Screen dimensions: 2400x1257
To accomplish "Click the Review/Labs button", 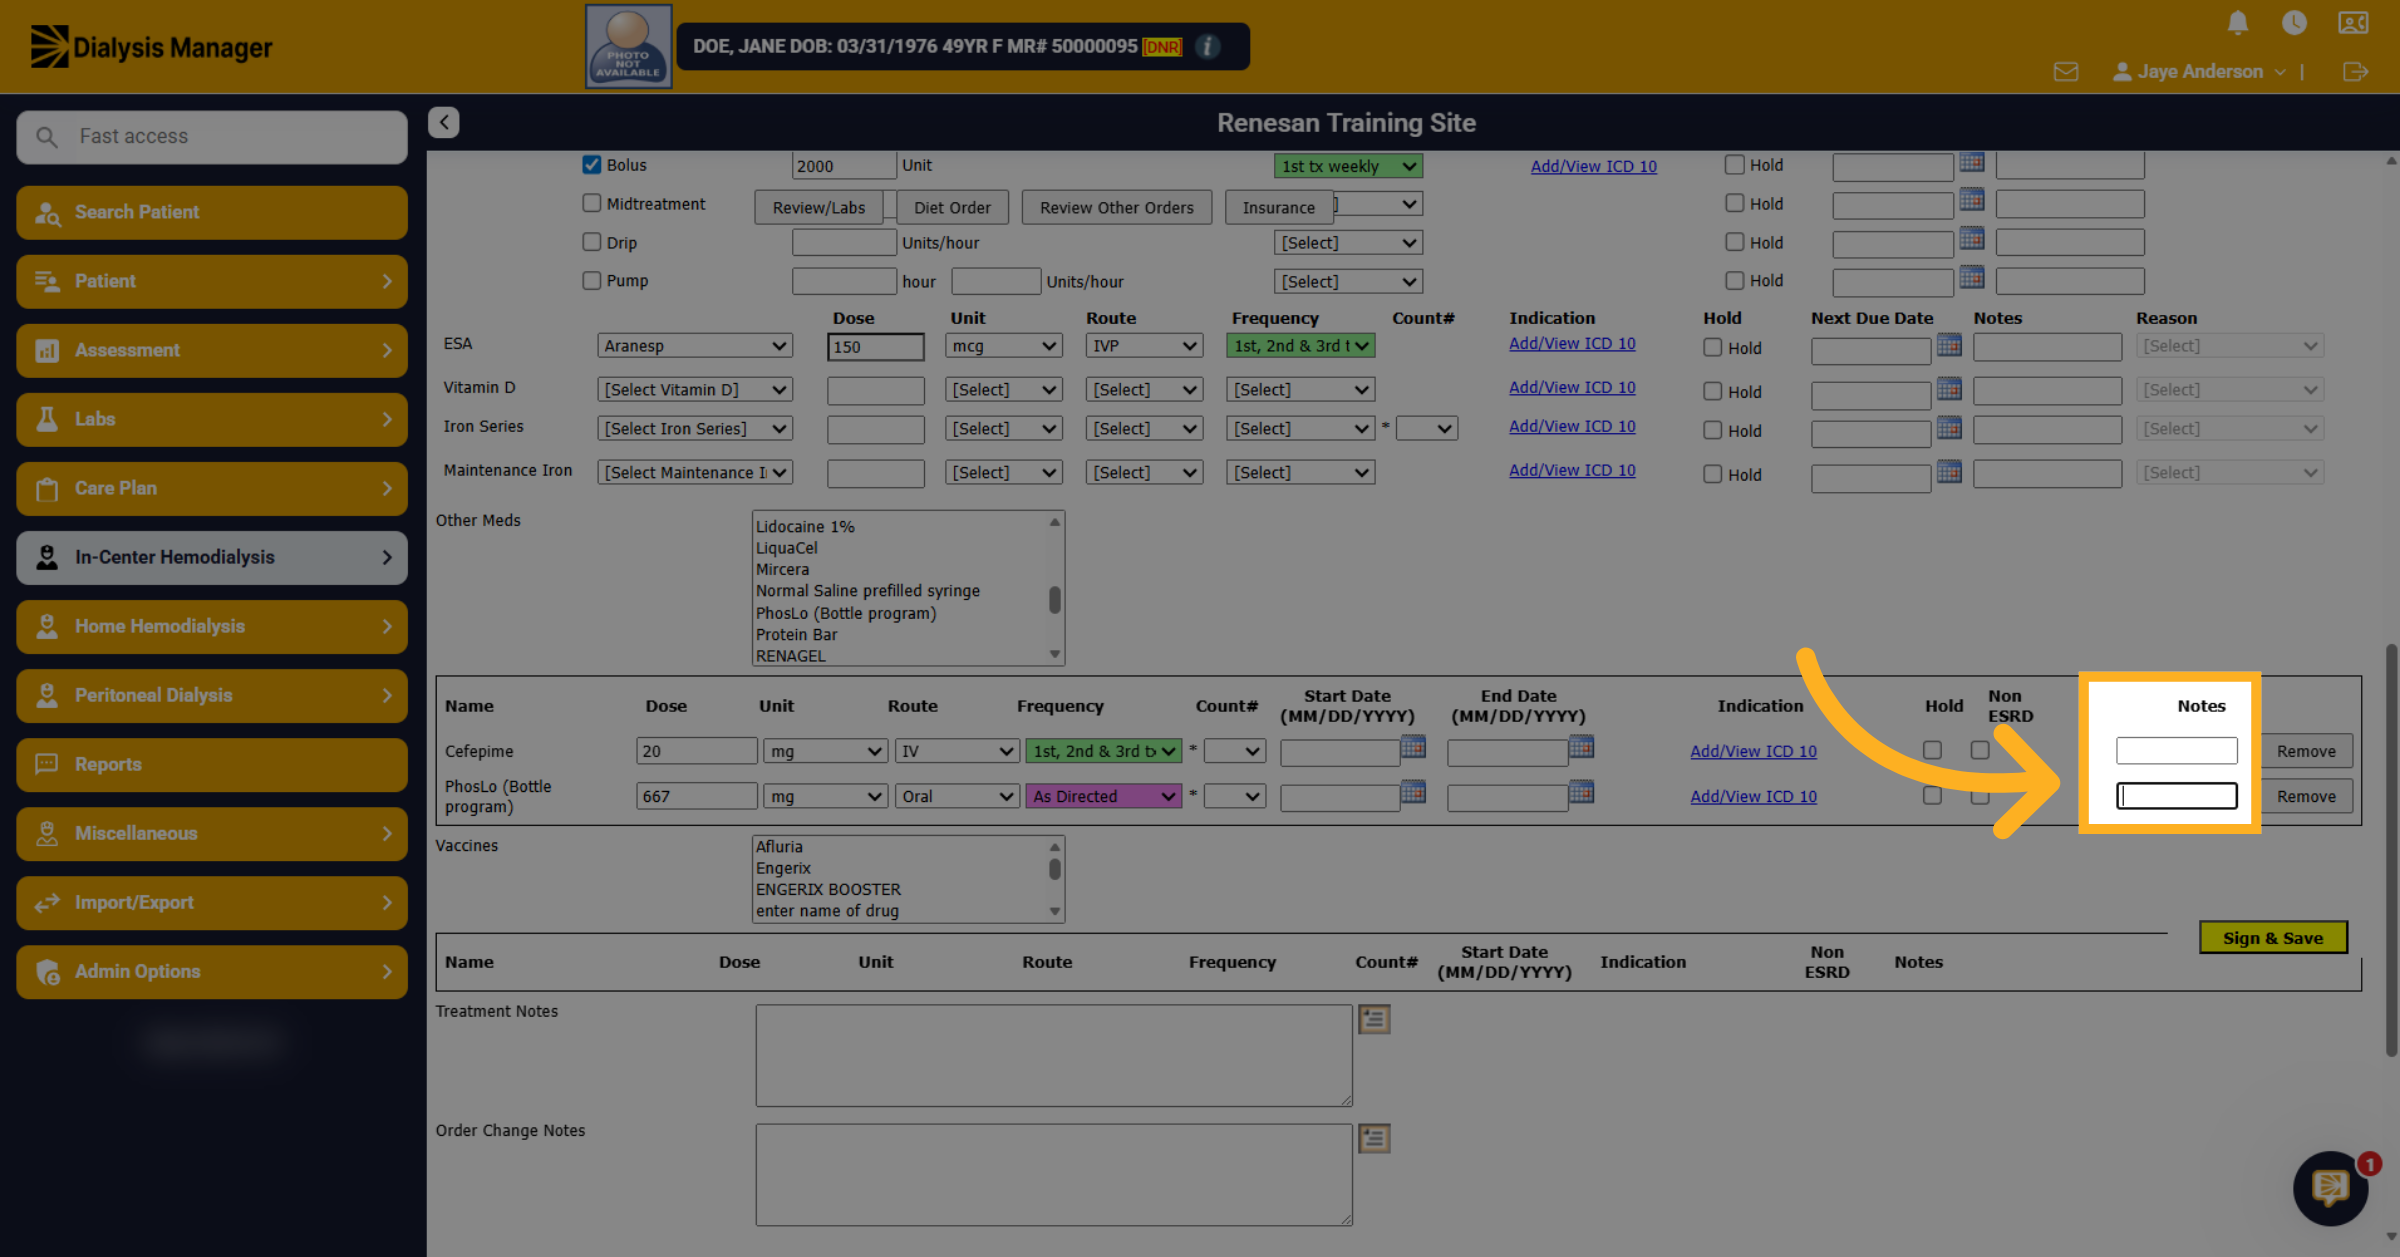I will 818,207.
